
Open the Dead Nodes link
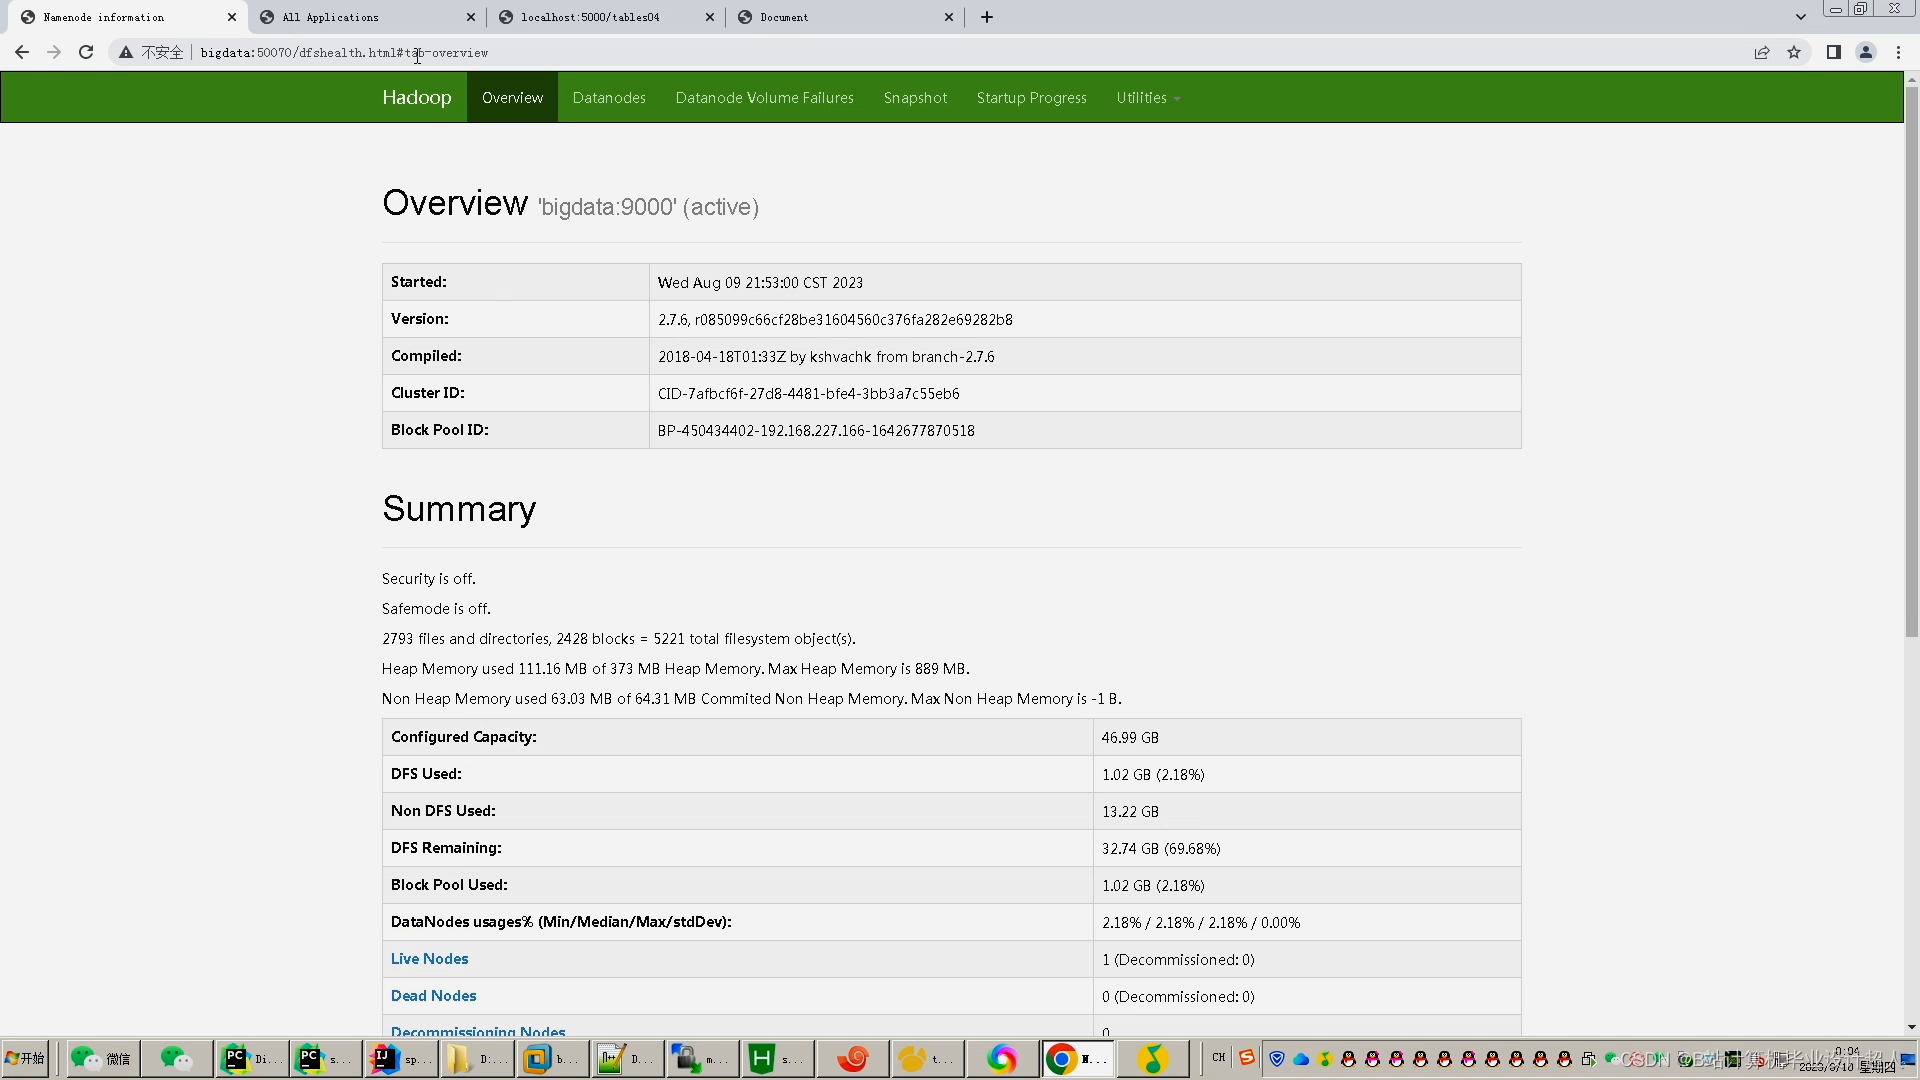(x=433, y=995)
